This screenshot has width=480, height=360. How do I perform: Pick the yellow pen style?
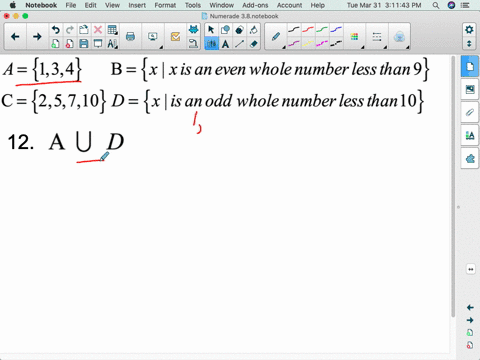[x=308, y=43]
